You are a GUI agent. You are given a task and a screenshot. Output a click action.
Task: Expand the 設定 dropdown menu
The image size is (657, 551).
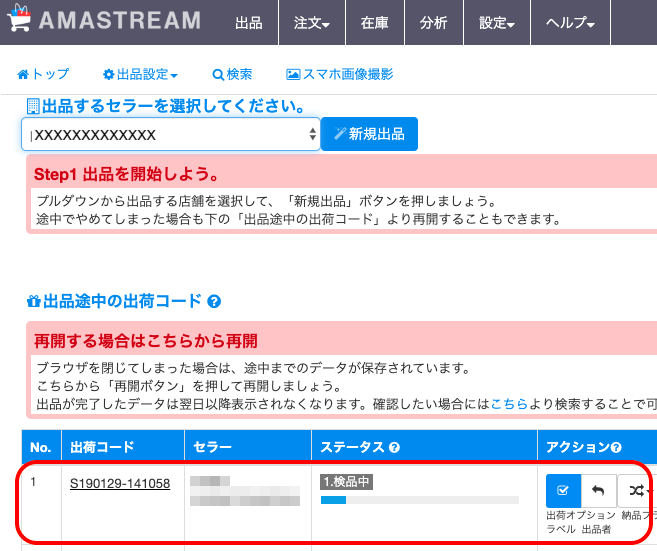[497, 23]
